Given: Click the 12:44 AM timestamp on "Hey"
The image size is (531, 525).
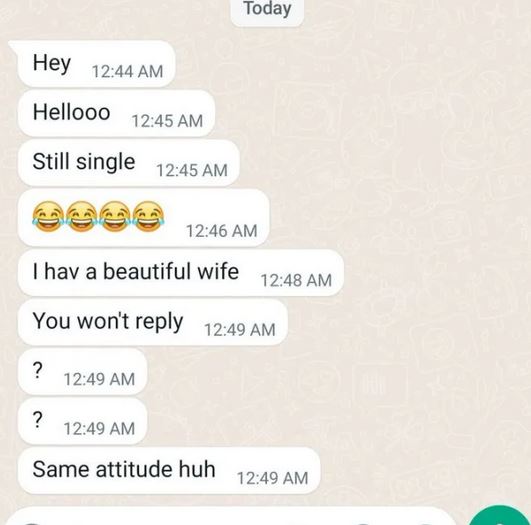Looking at the screenshot, I should tap(127, 71).
